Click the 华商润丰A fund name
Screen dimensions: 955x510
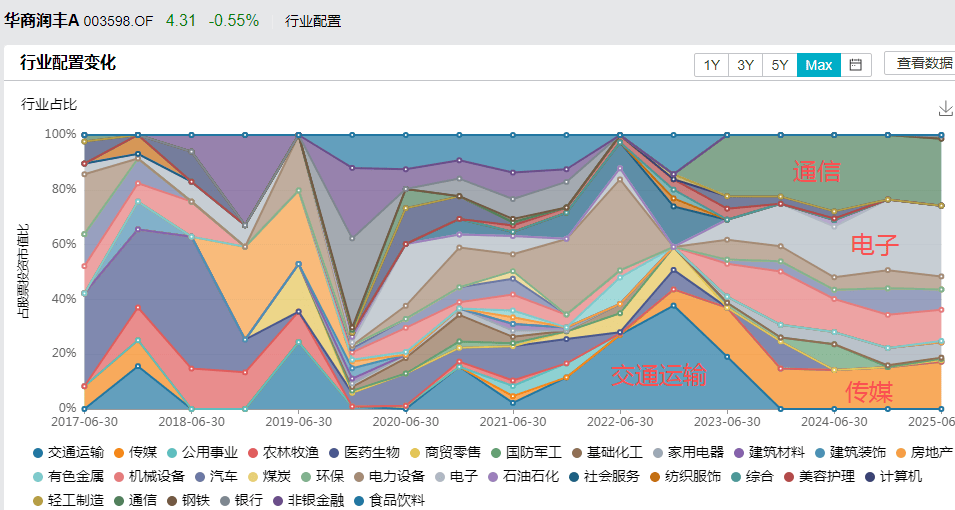(x=41, y=20)
